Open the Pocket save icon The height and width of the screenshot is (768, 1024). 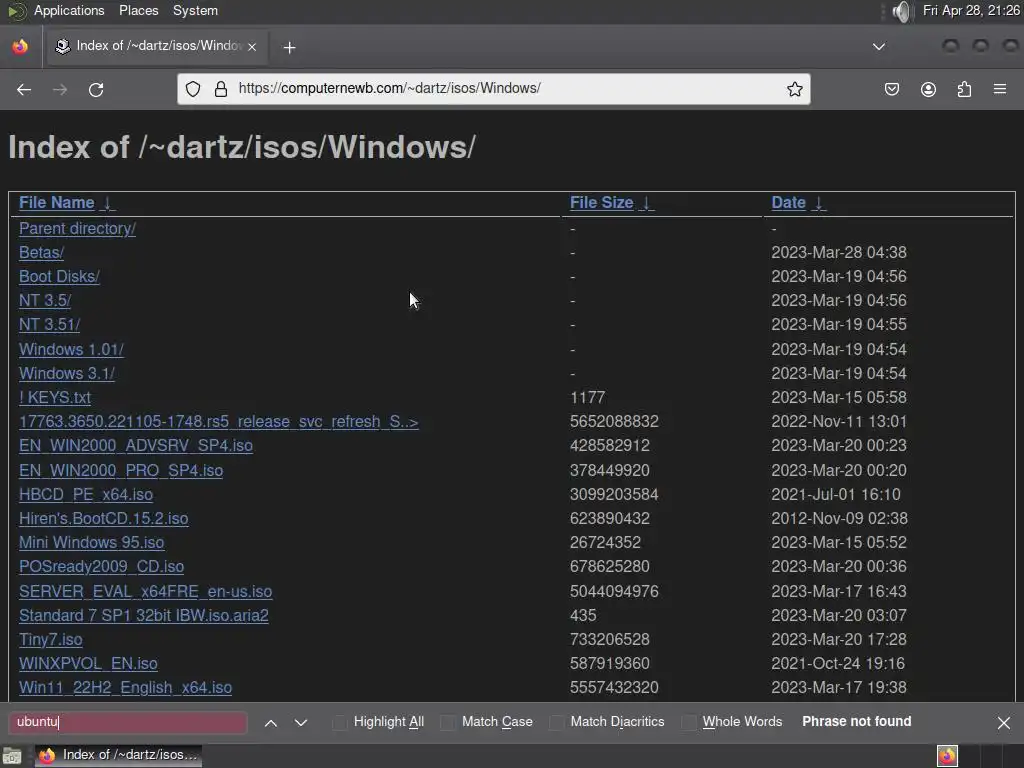coord(891,89)
